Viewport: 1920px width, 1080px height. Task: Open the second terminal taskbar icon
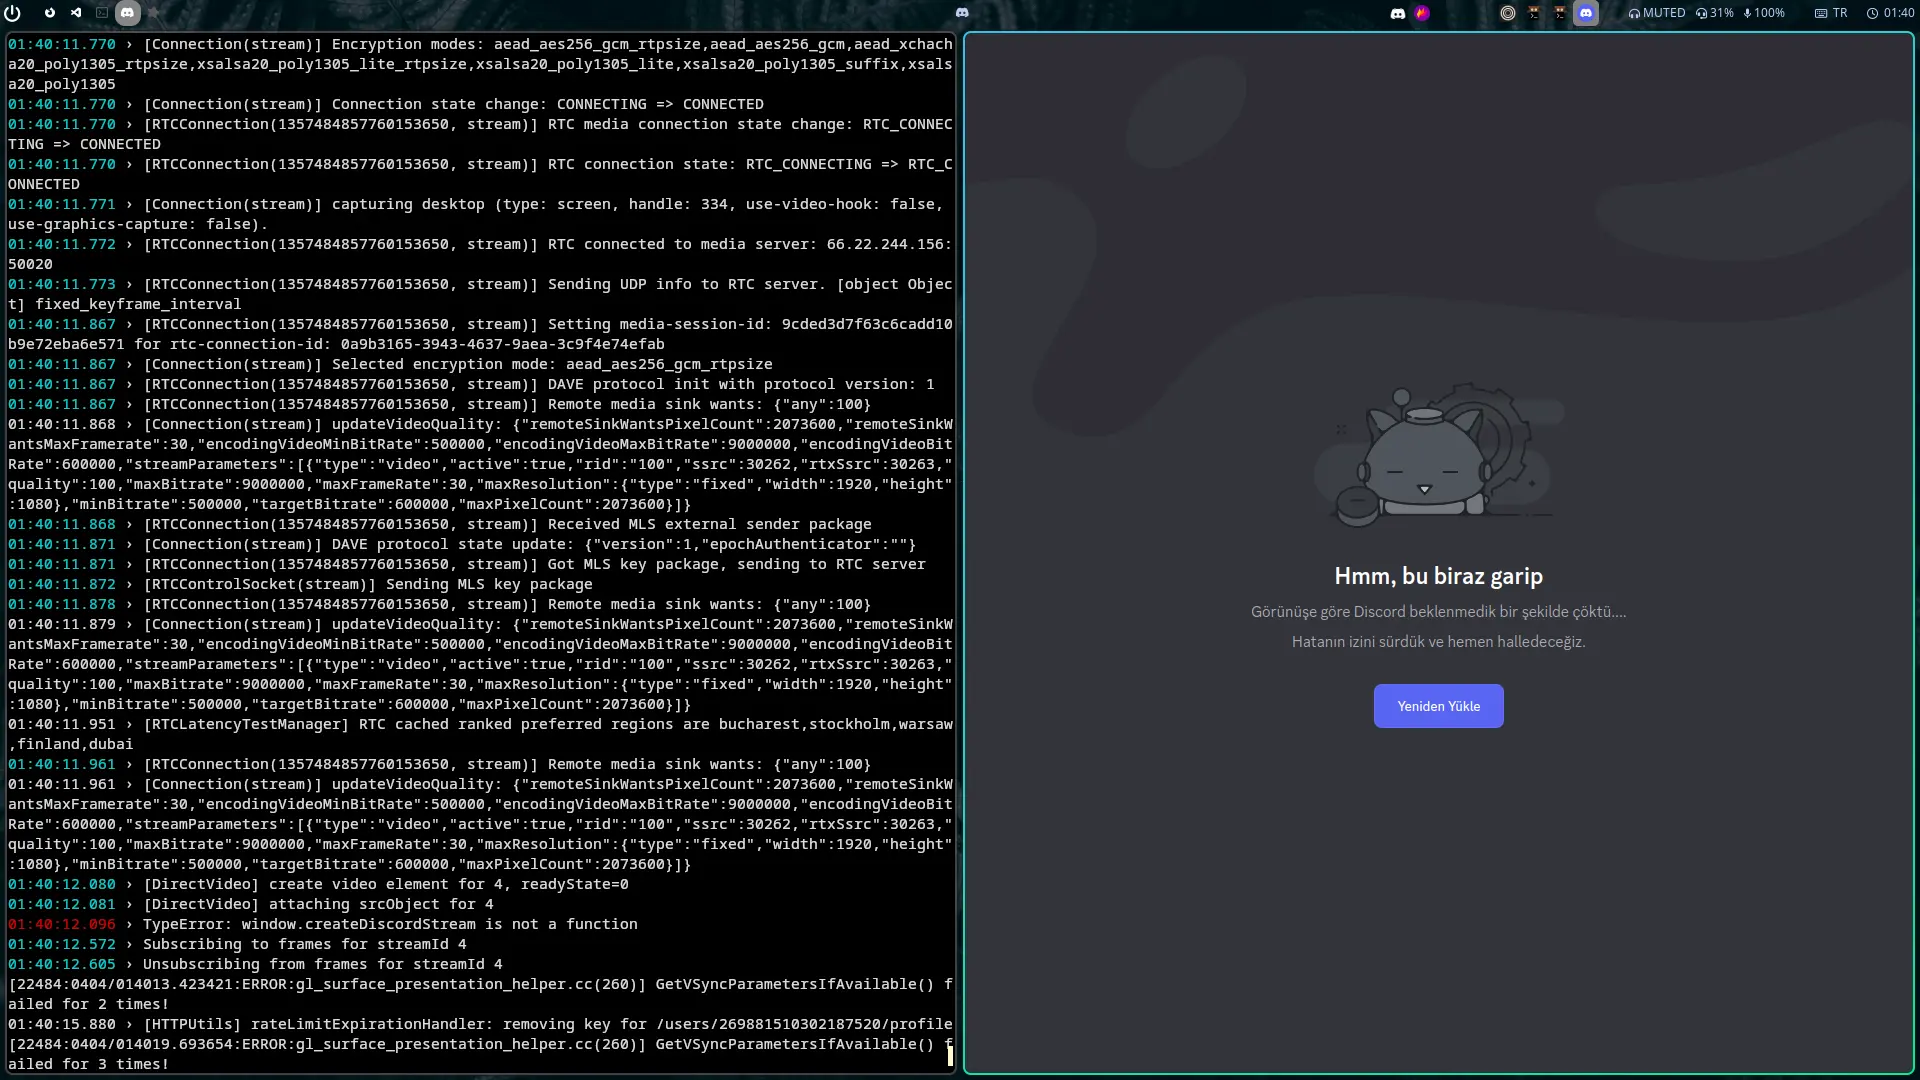coord(1560,13)
